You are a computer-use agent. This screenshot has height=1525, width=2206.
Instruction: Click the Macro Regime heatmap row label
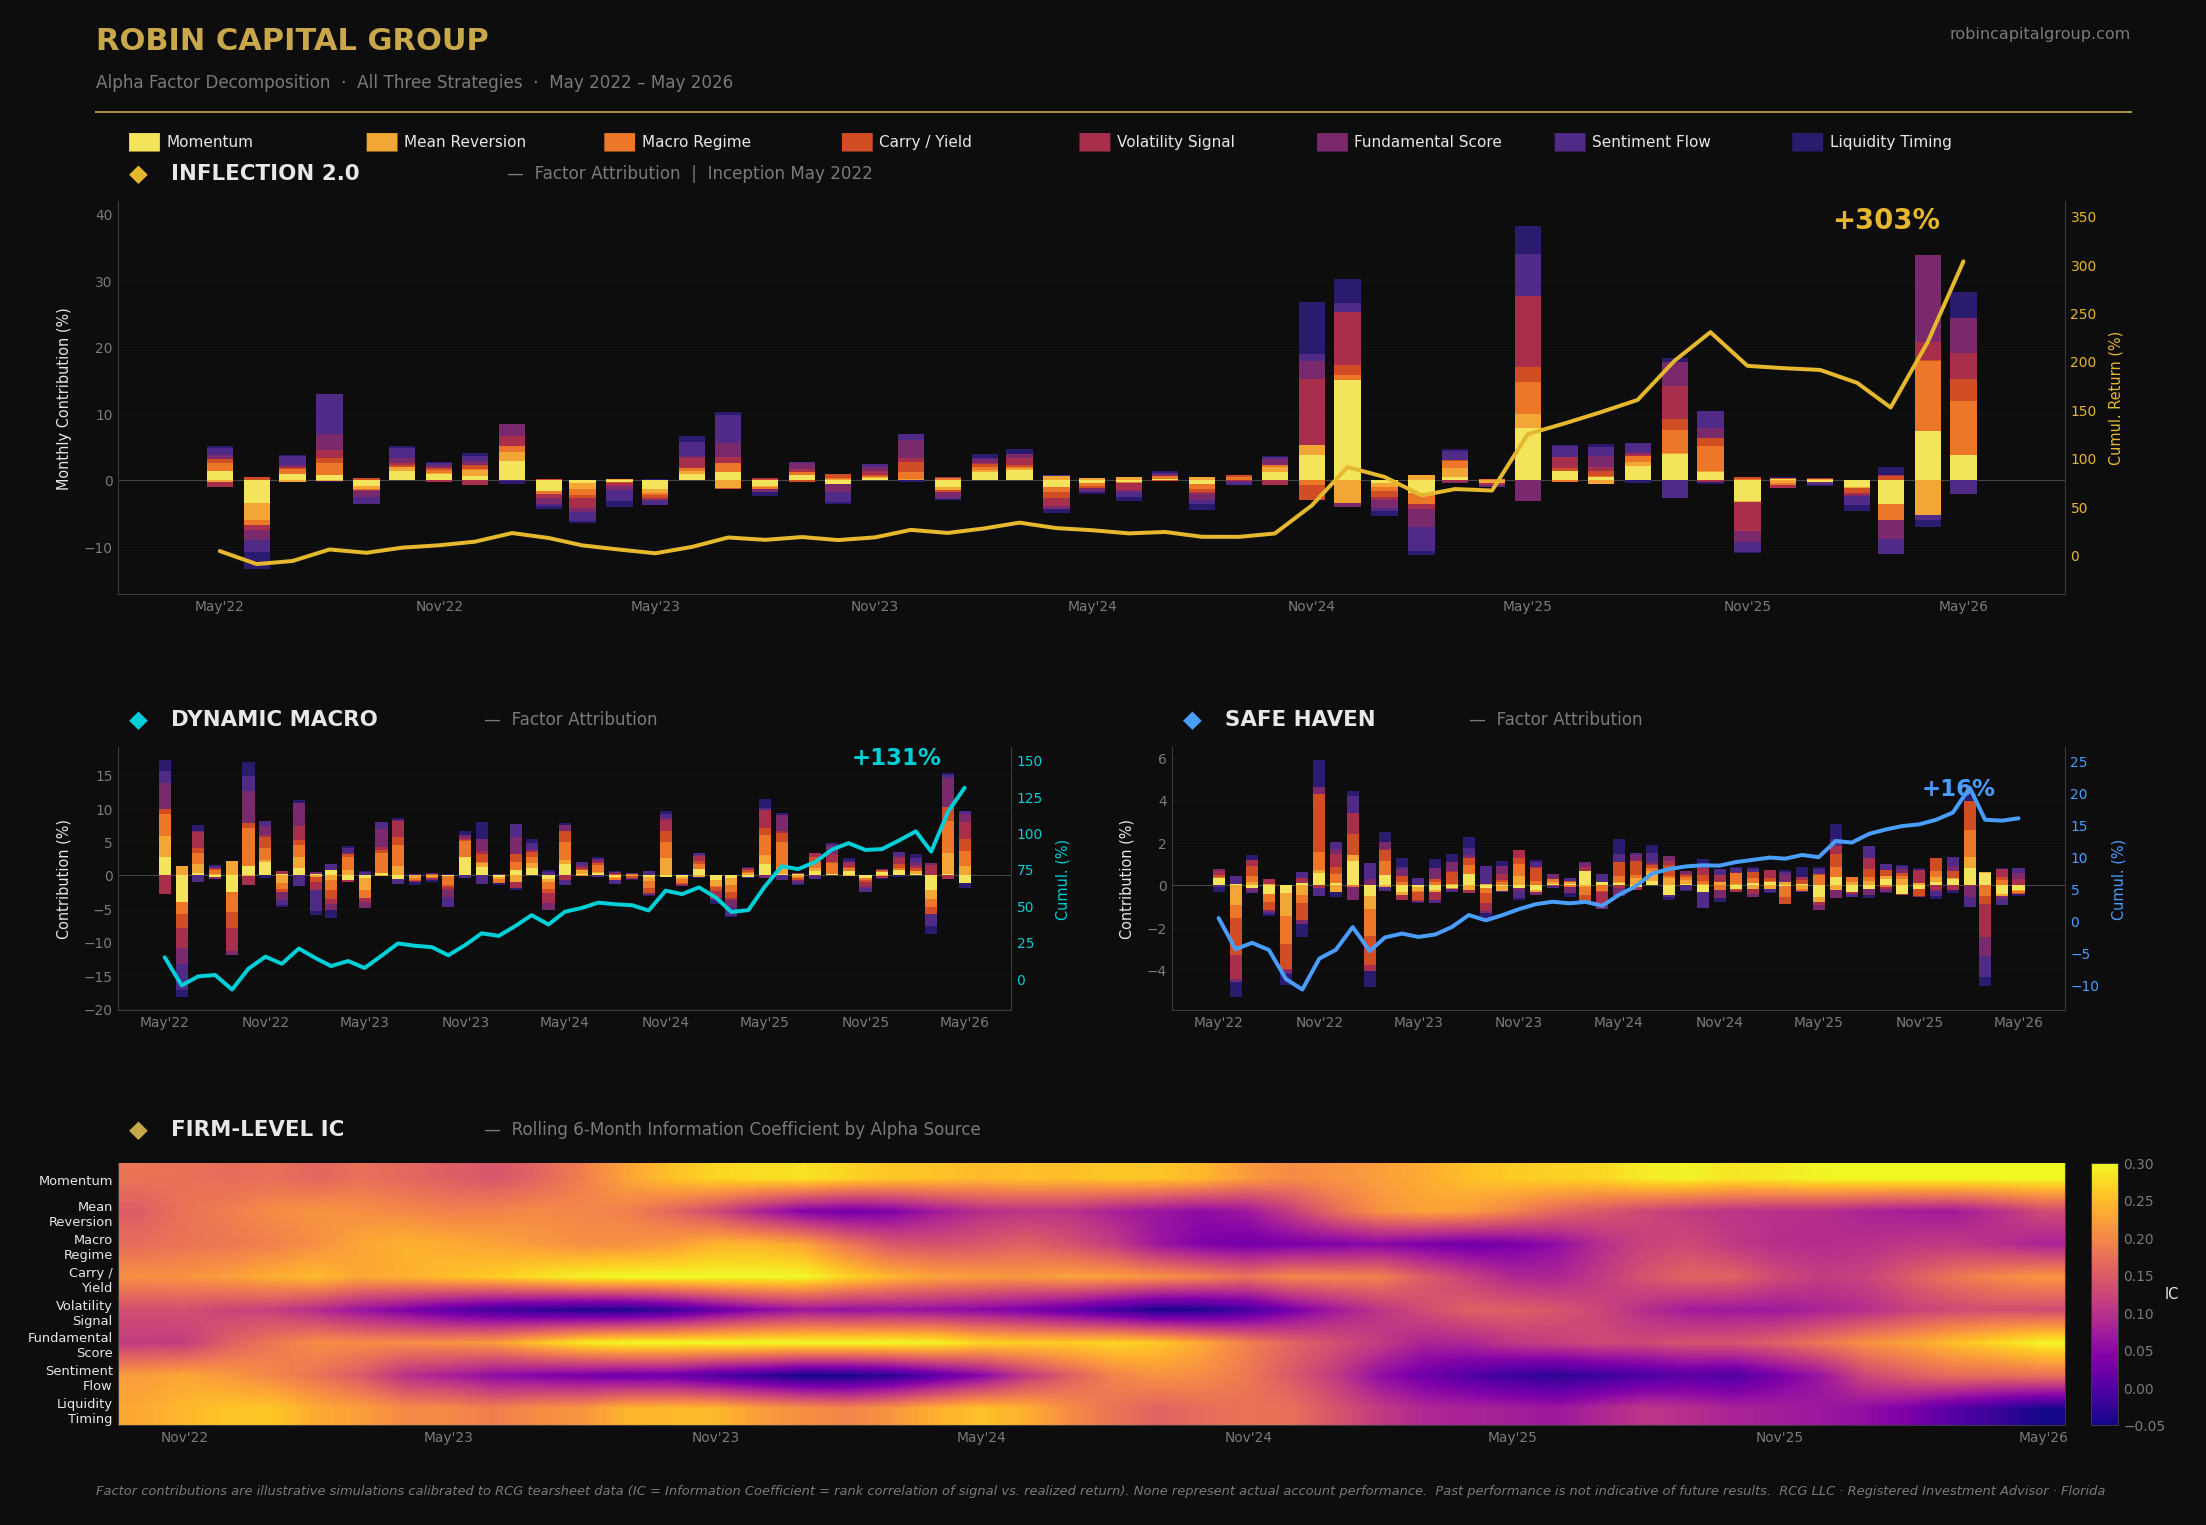tap(88, 1247)
